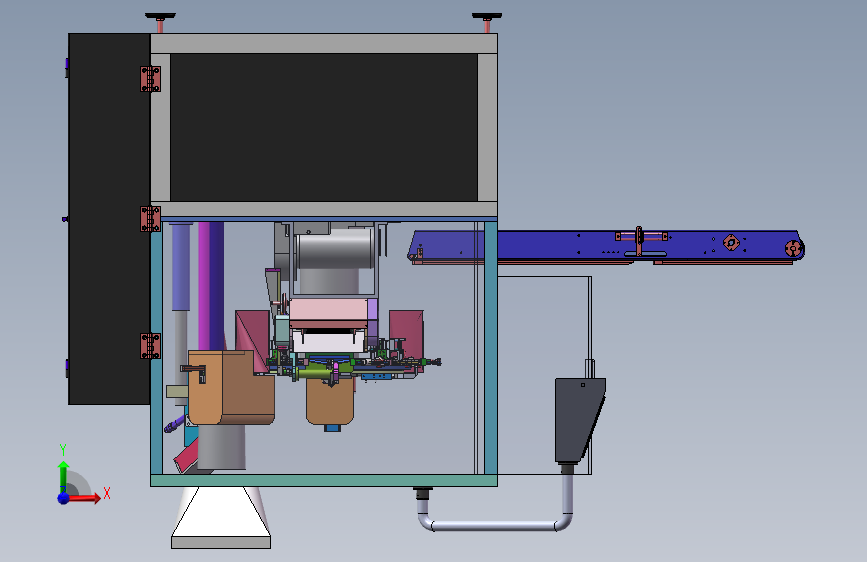The height and width of the screenshot is (562, 867).
Task: Select the maroon angled plate on the right
Action: (406, 333)
